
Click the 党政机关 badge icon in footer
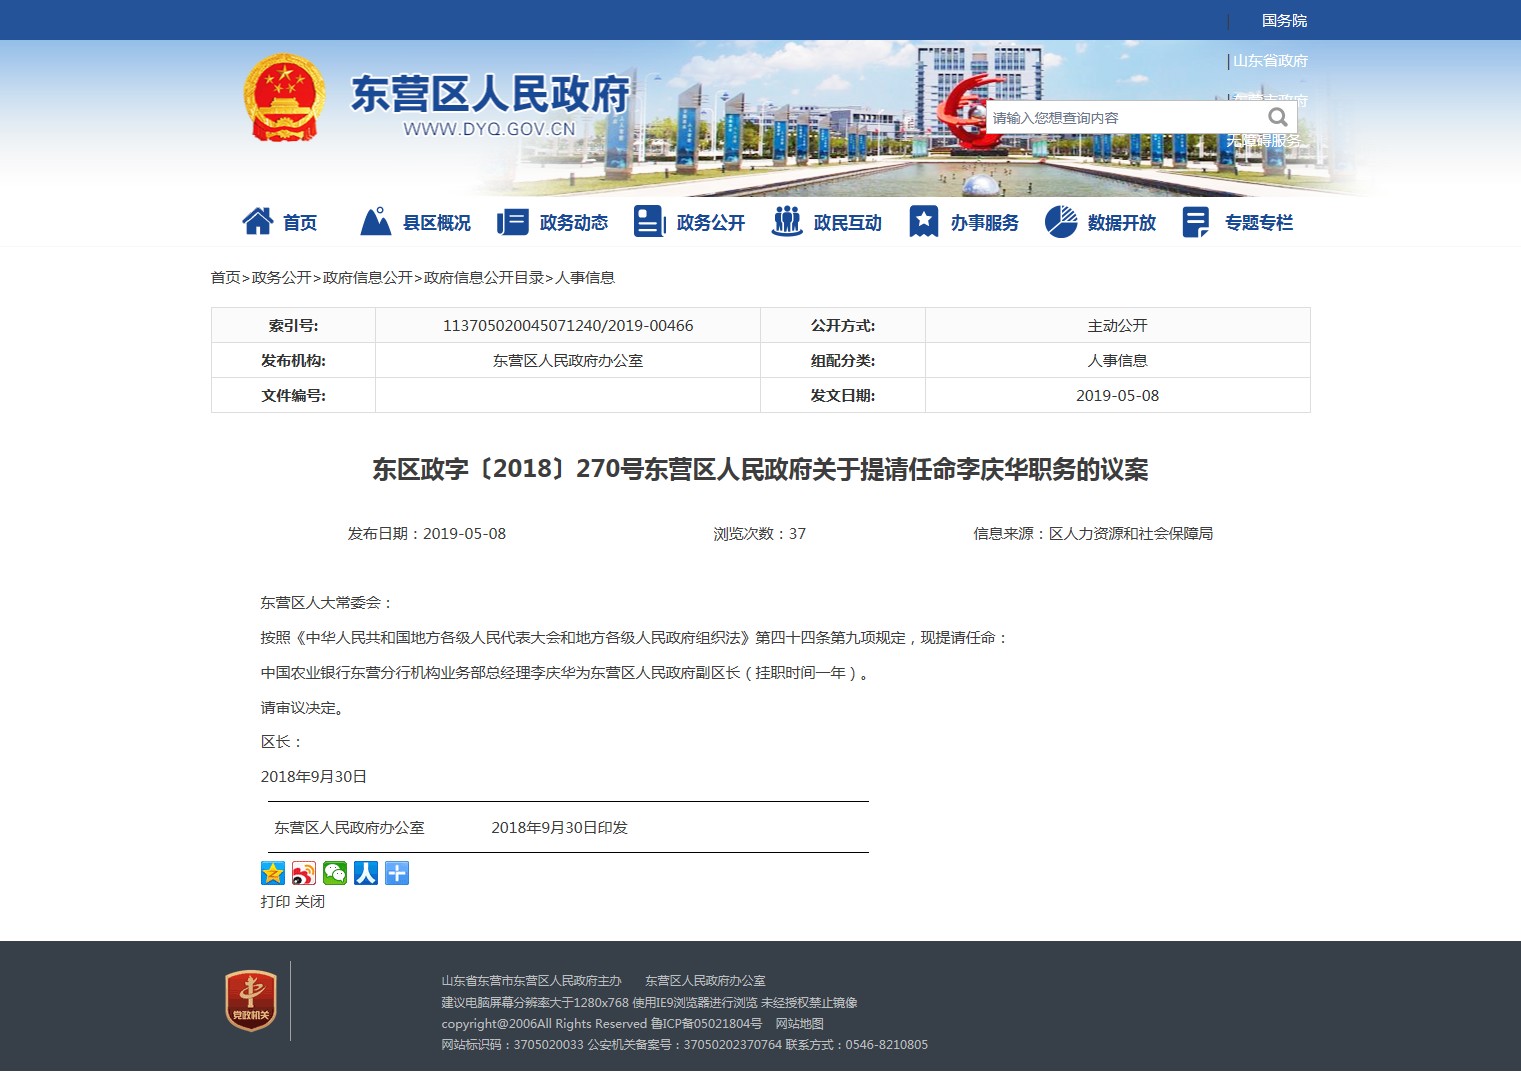tap(250, 1000)
